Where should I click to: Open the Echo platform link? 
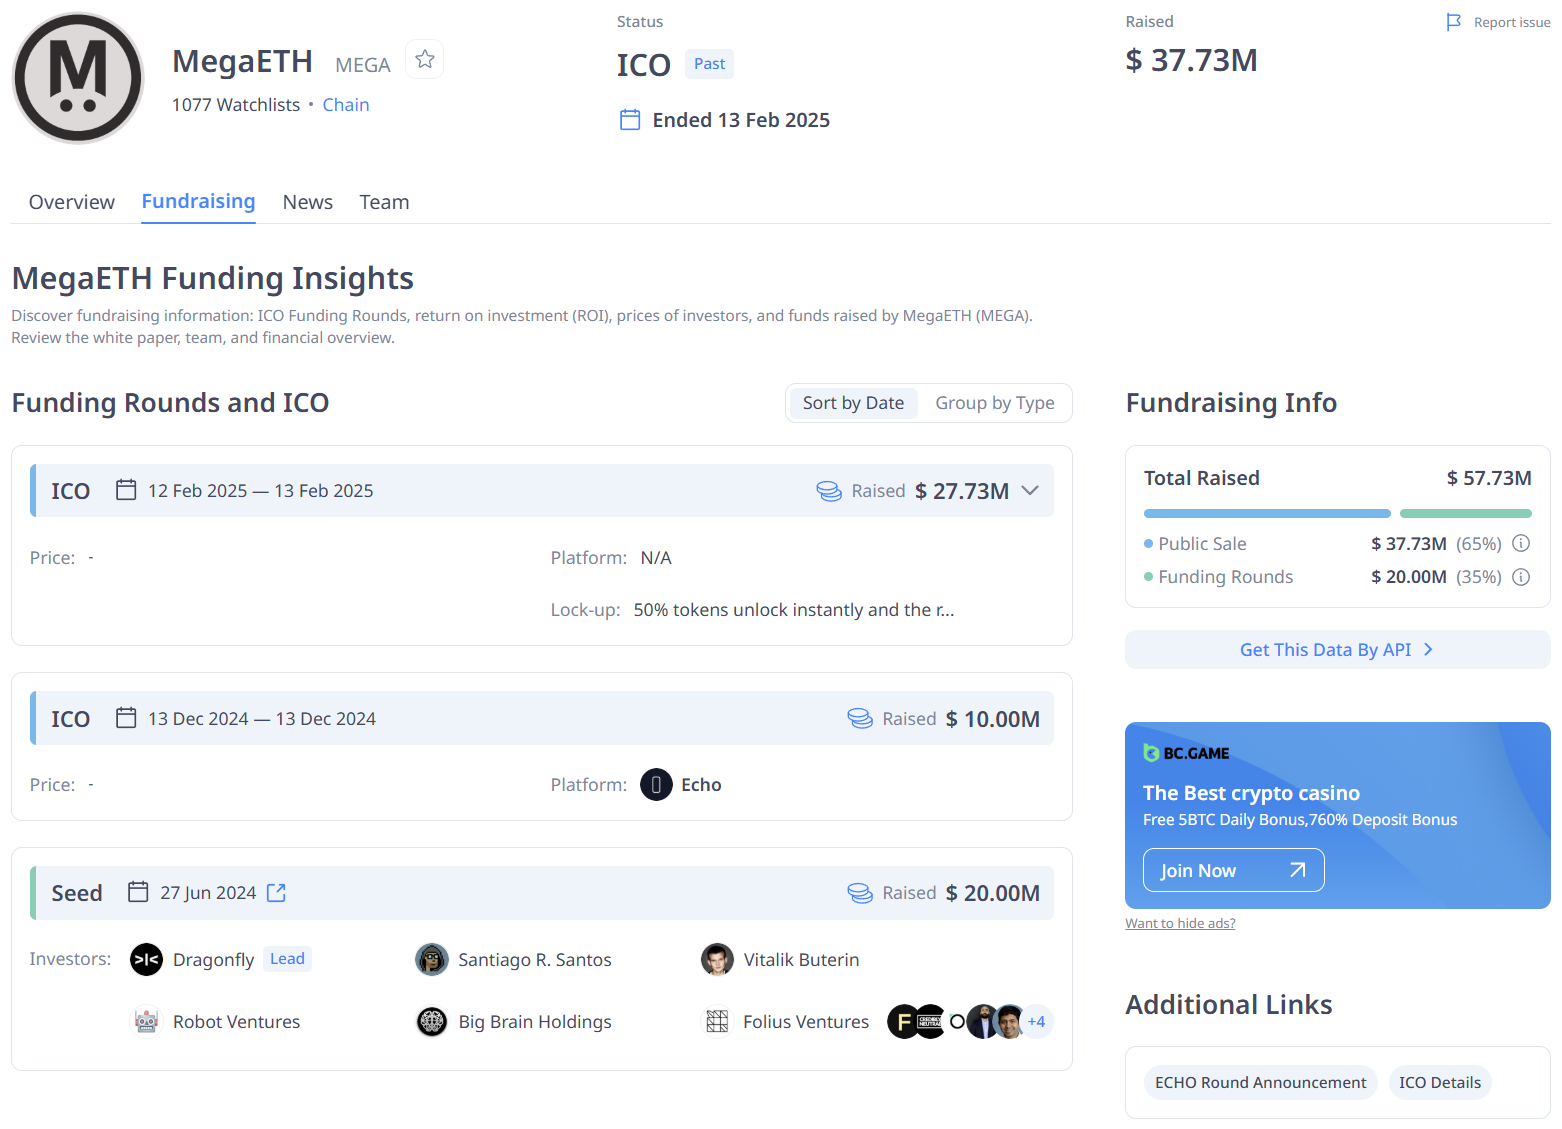(701, 785)
